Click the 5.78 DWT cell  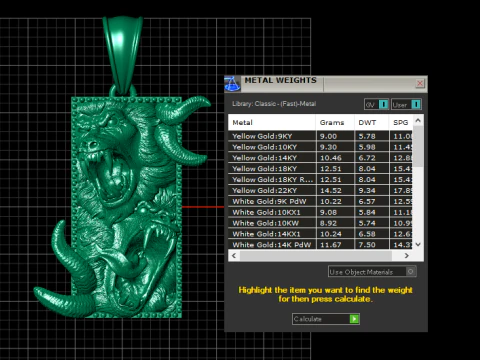click(372, 136)
